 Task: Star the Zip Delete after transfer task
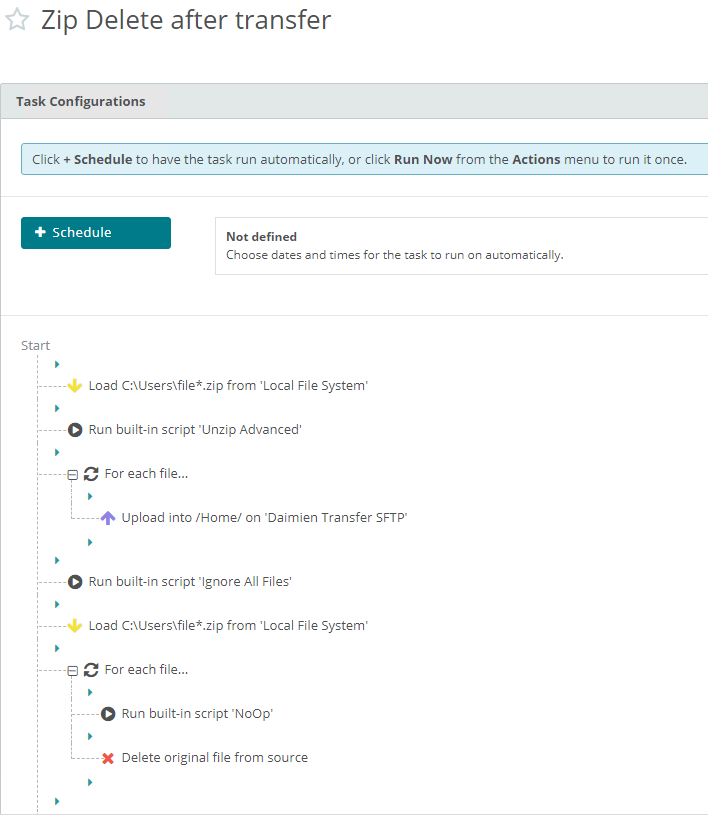(x=18, y=22)
